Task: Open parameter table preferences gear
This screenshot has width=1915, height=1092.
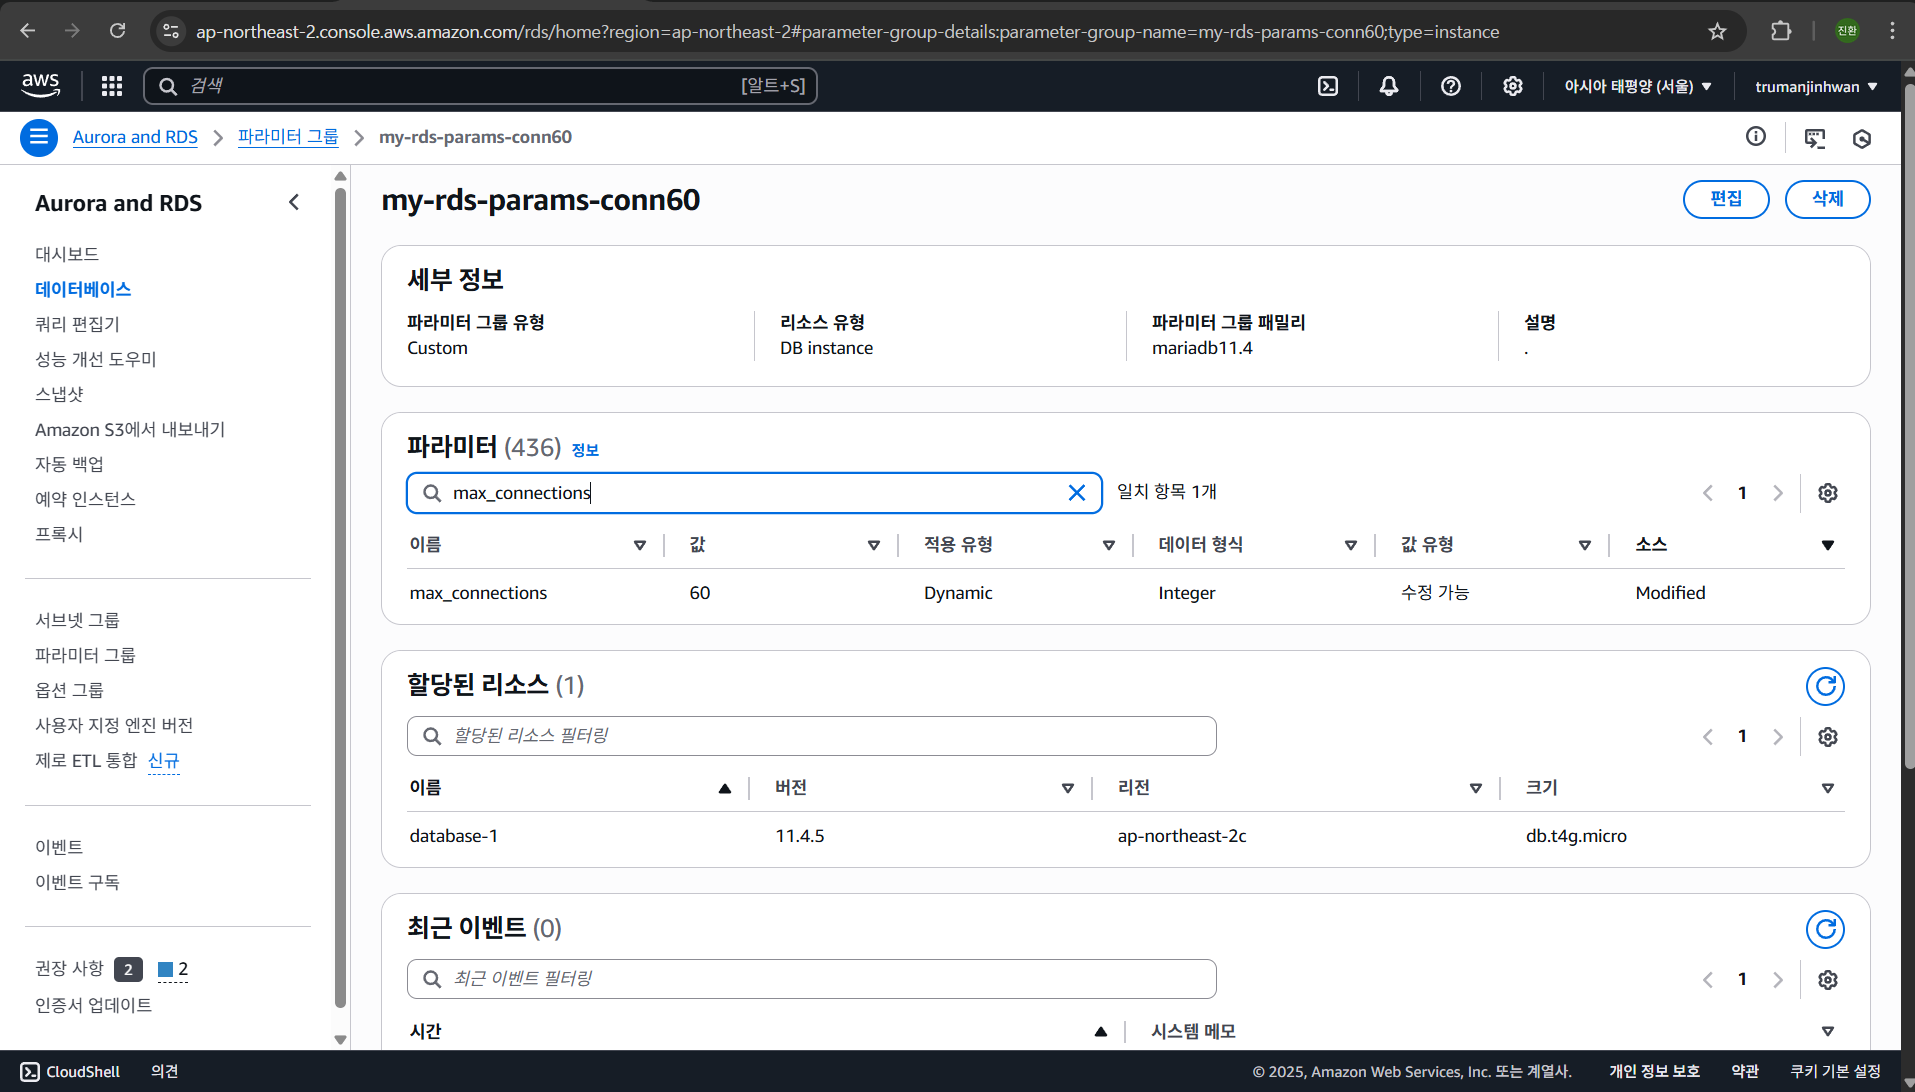Action: coord(1827,493)
